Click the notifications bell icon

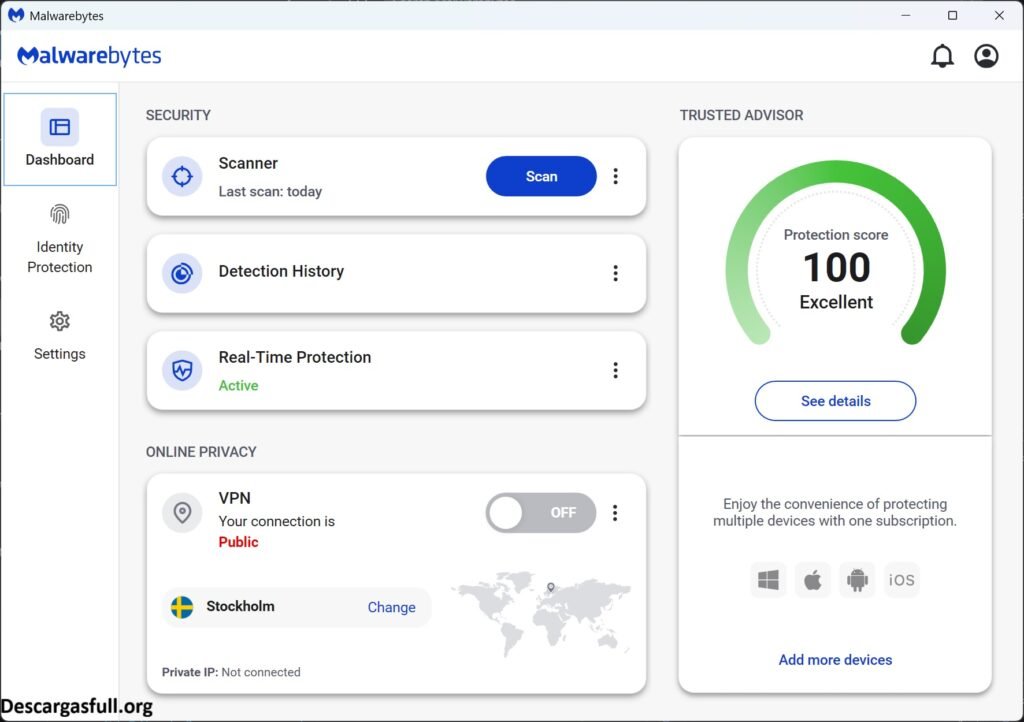(x=942, y=56)
